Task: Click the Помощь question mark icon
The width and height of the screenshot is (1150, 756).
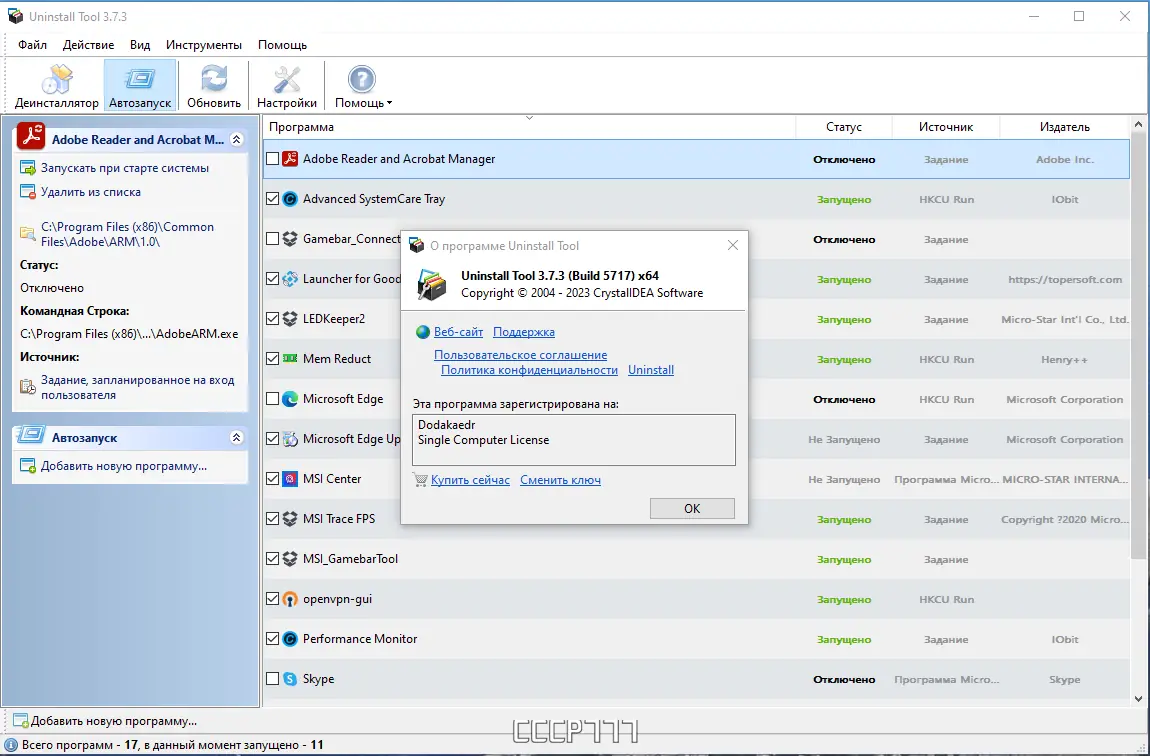Action: 361,78
